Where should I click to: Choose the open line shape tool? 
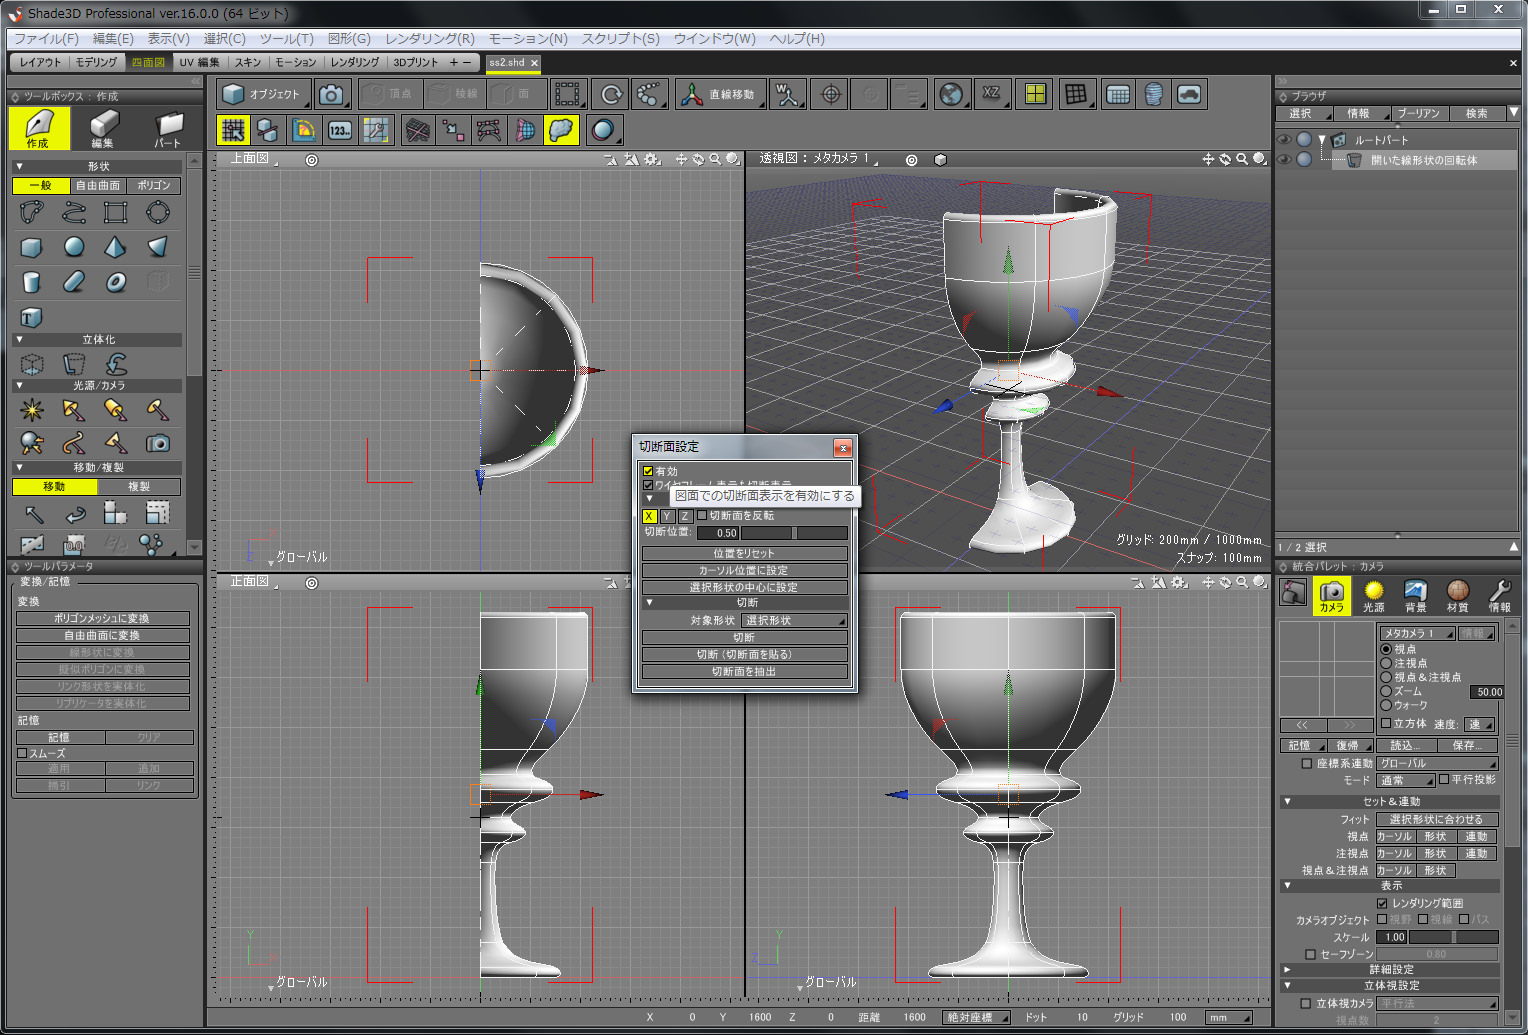pos(74,212)
